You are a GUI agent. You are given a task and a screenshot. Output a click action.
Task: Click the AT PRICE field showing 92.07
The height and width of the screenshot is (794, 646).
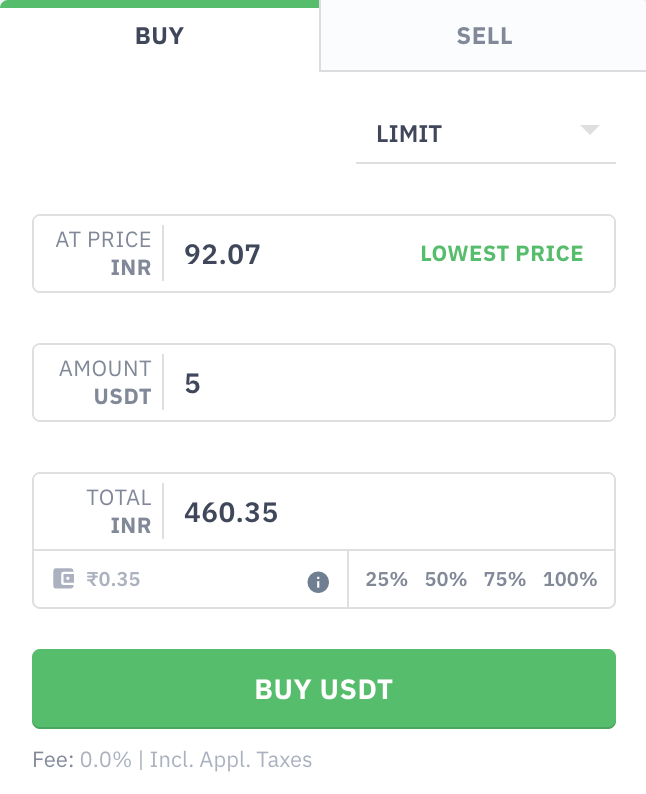pos(290,254)
